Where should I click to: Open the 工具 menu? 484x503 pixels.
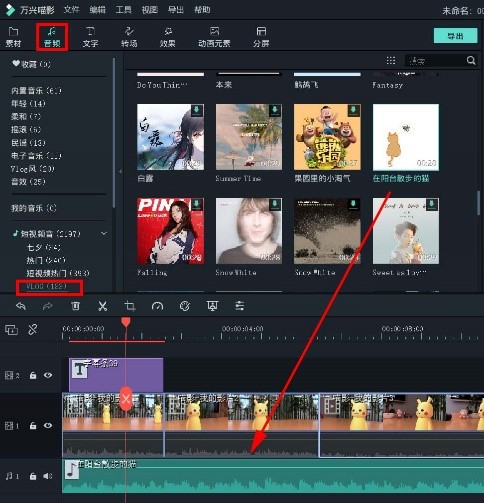123,10
